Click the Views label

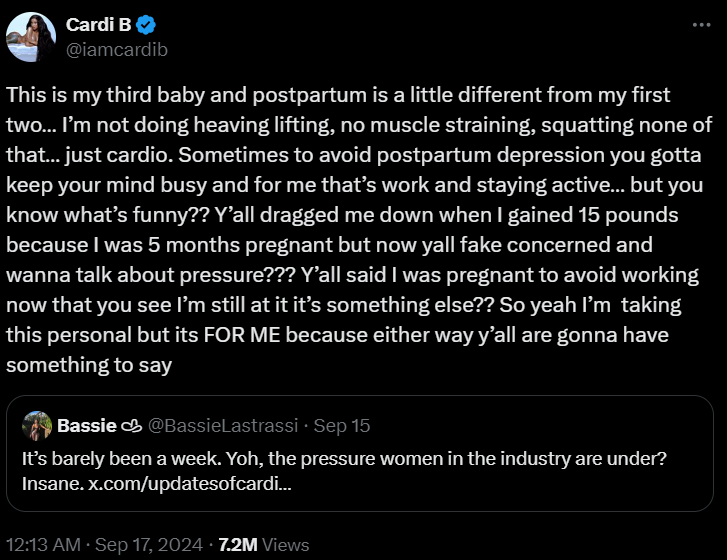pyautogui.click(x=286, y=545)
